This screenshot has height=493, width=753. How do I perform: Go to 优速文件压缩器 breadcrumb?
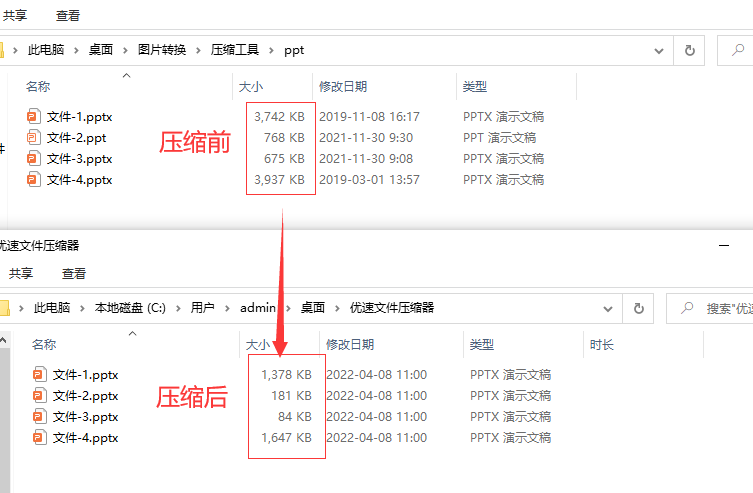click(392, 308)
